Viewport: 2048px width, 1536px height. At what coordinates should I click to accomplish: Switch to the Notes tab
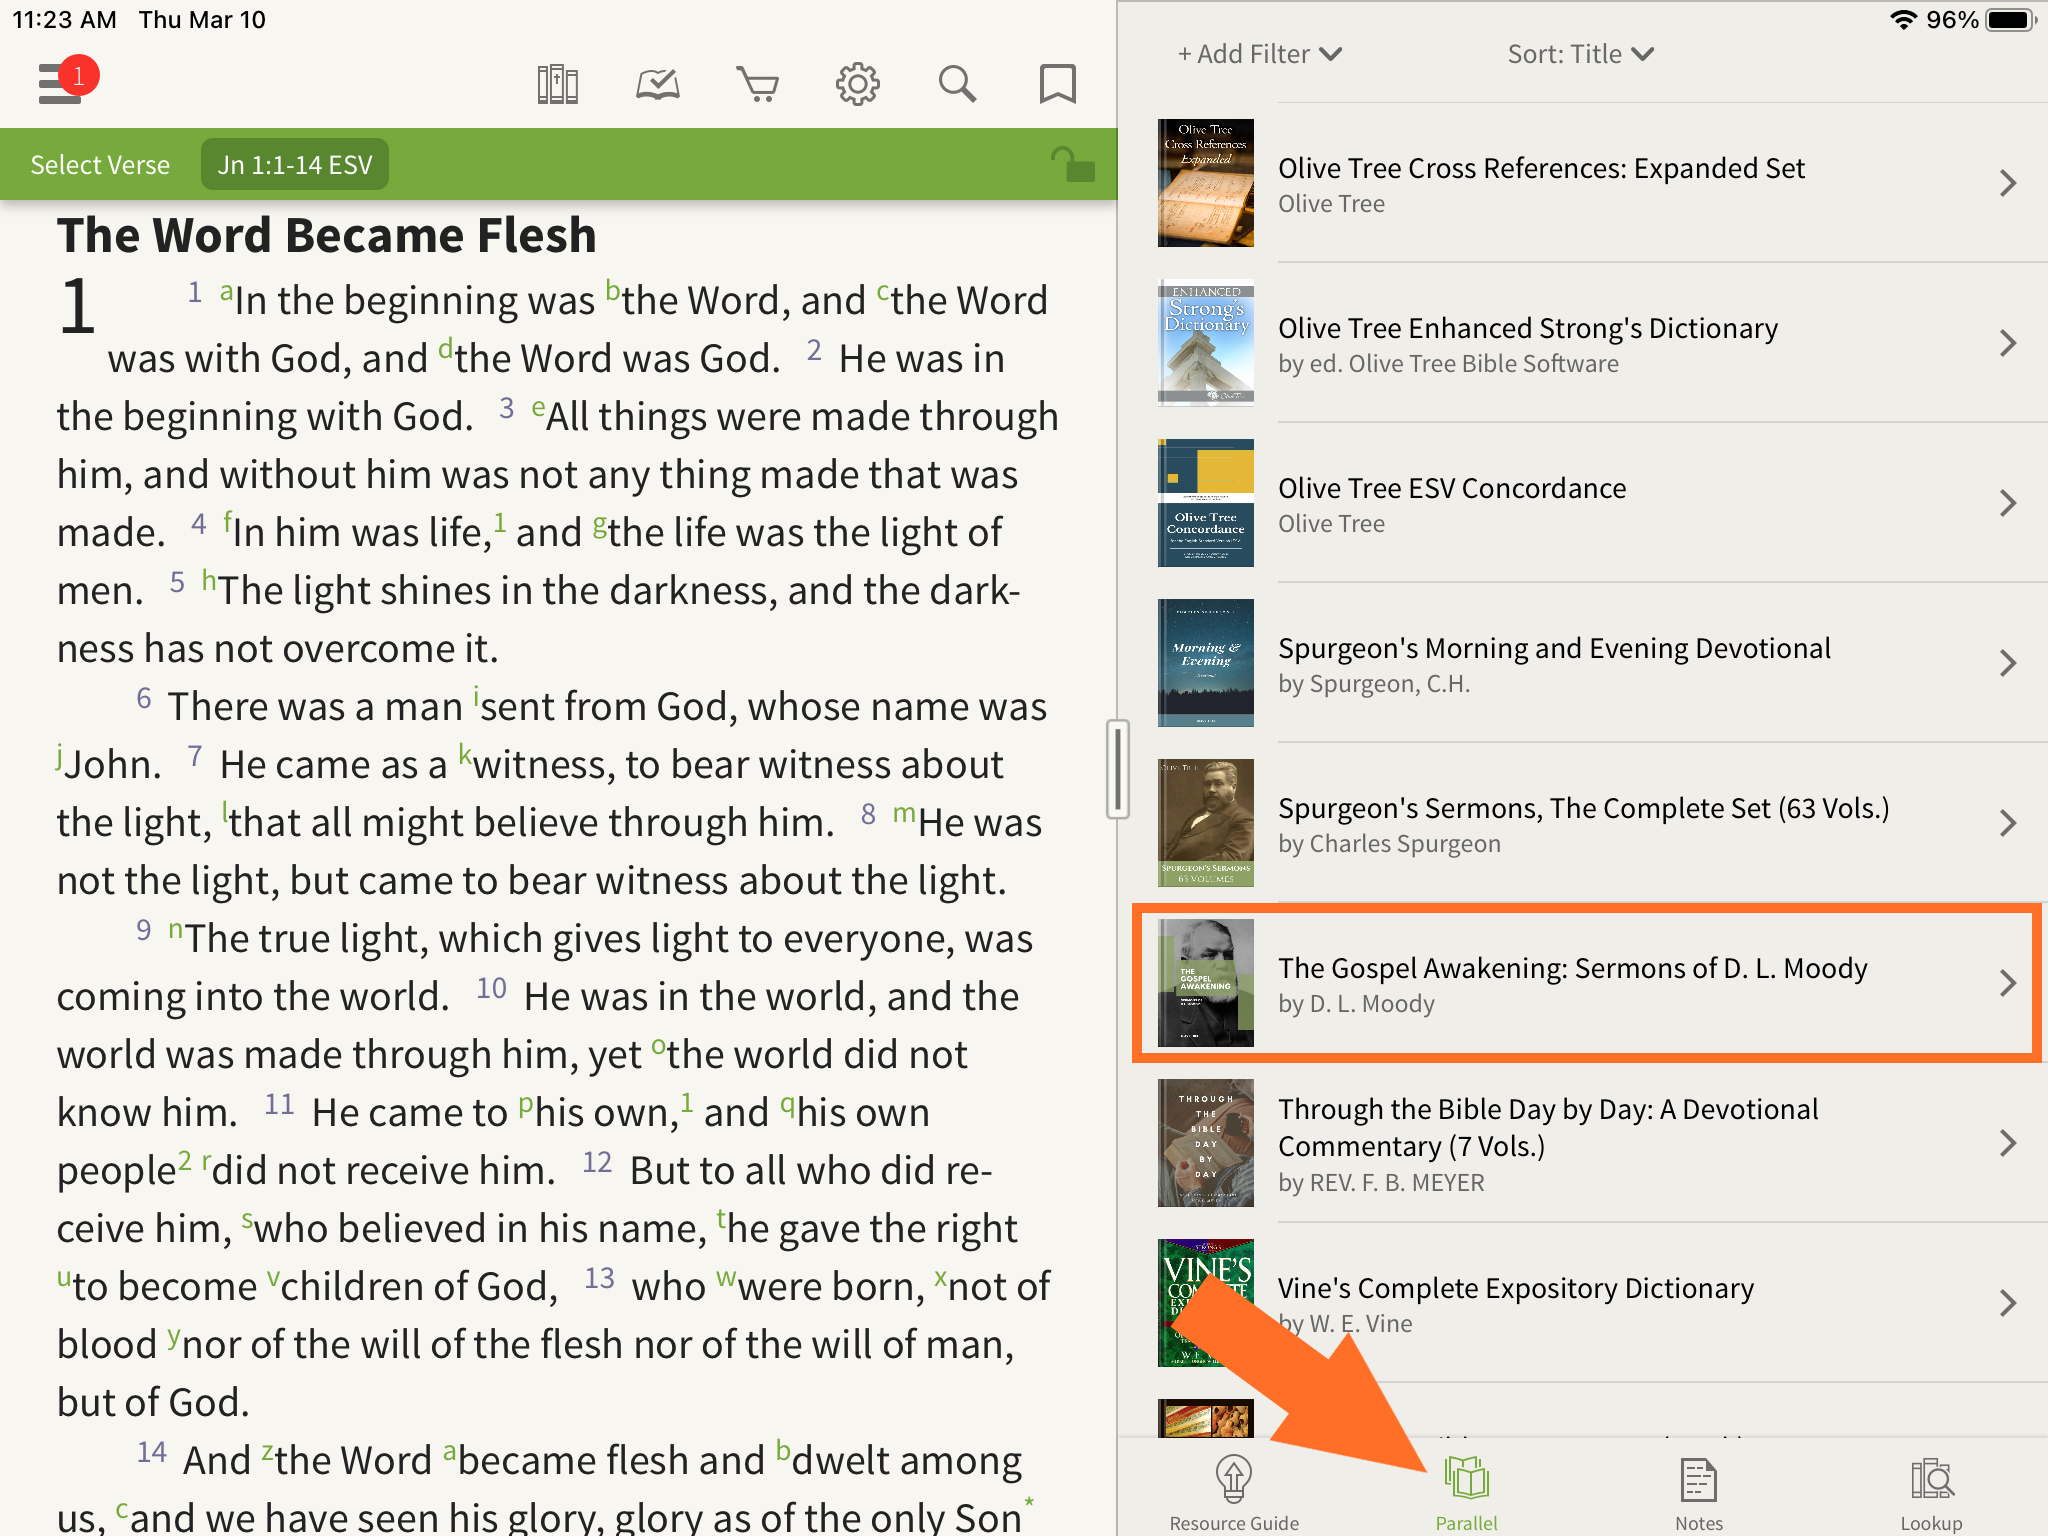(x=1699, y=1492)
